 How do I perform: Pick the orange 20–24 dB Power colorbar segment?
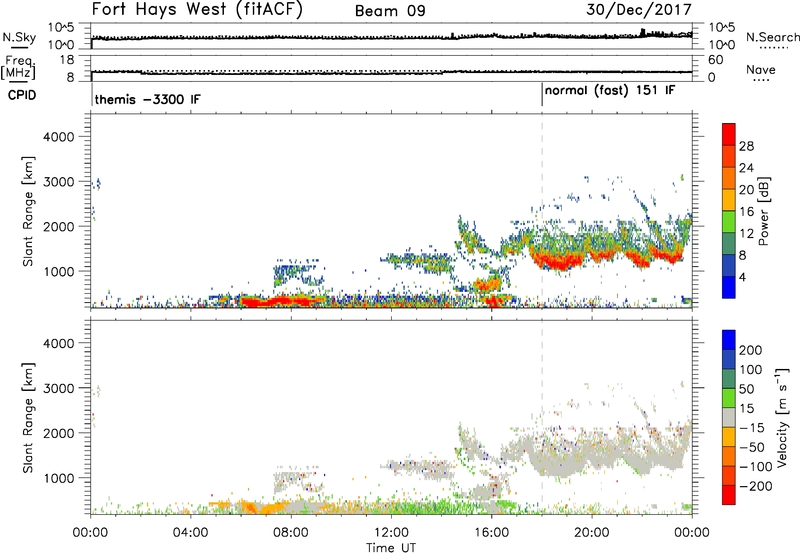[729, 179]
